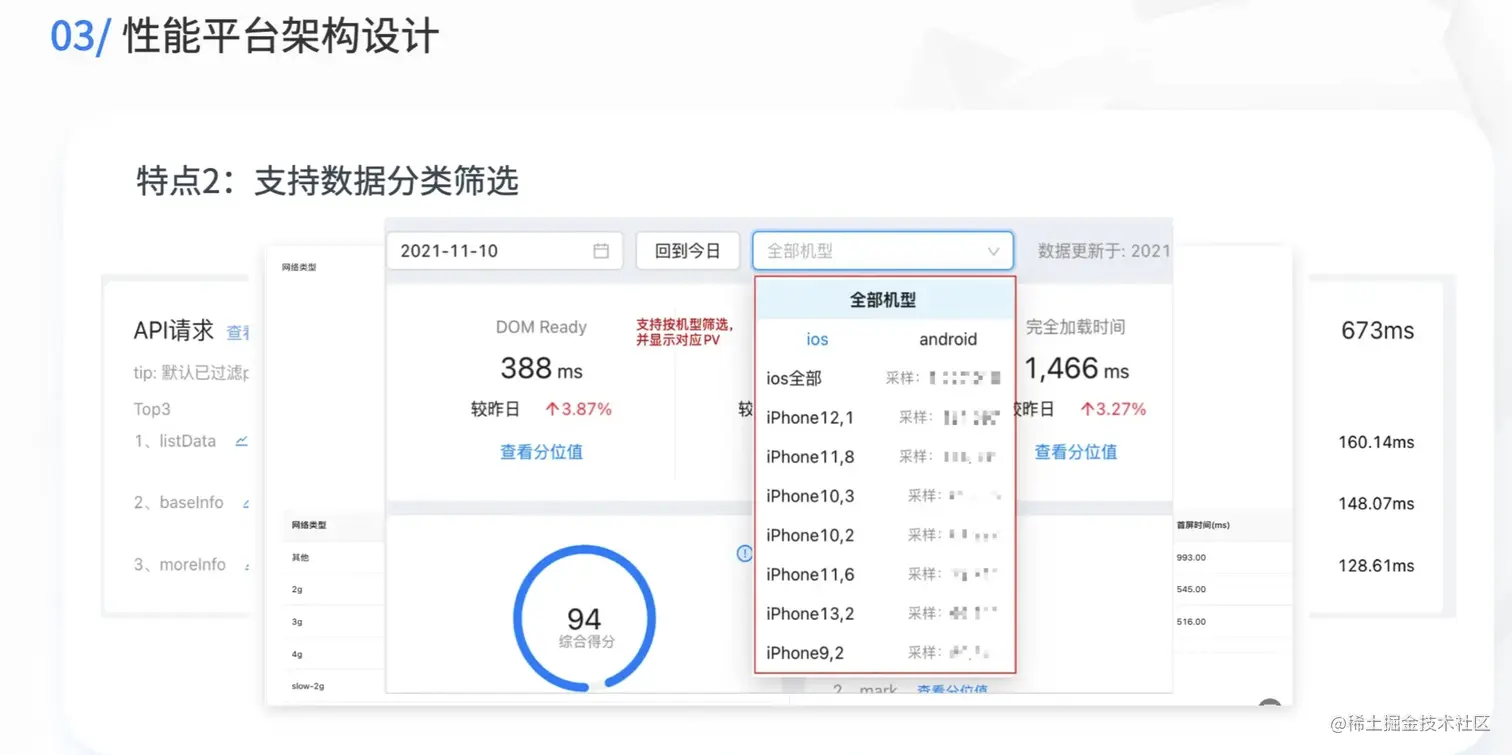Click the 1,466 ms load time value

(1076, 368)
